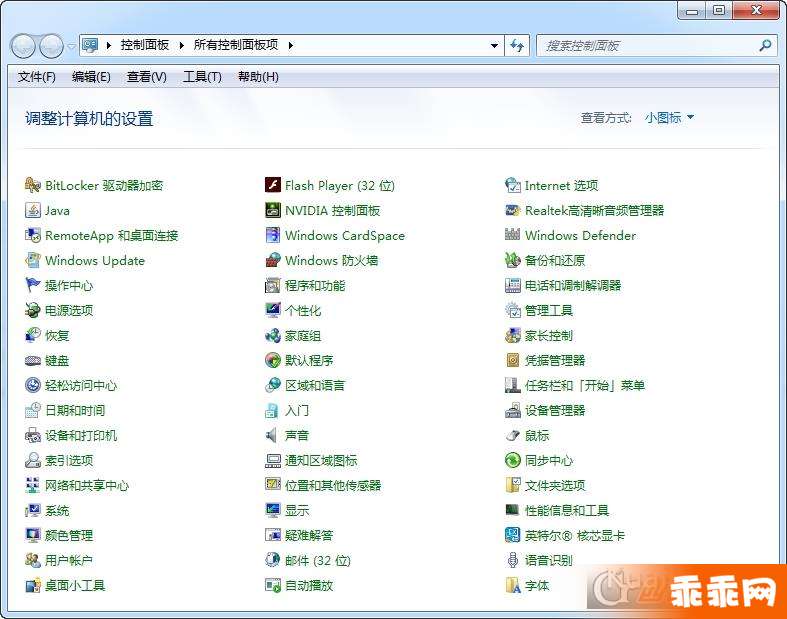Viewport: 787px width, 619px height.
Task: Click the 键盘 keyboard icon
Action: point(33,360)
